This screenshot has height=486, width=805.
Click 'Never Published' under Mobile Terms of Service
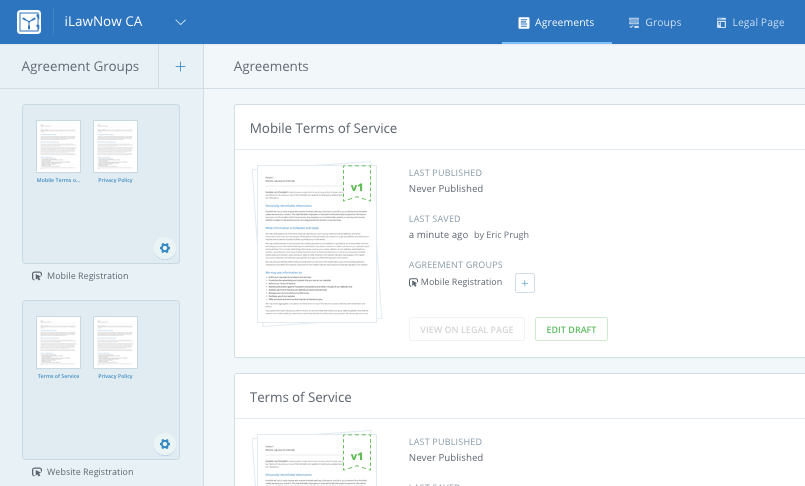[446, 188]
